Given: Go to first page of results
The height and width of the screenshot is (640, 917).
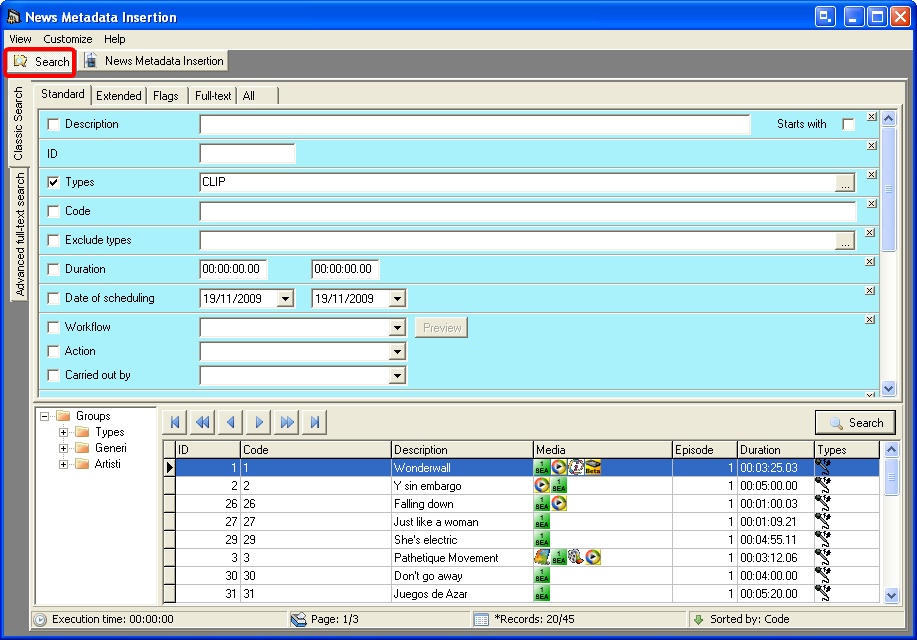Looking at the screenshot, I should 174,423.
